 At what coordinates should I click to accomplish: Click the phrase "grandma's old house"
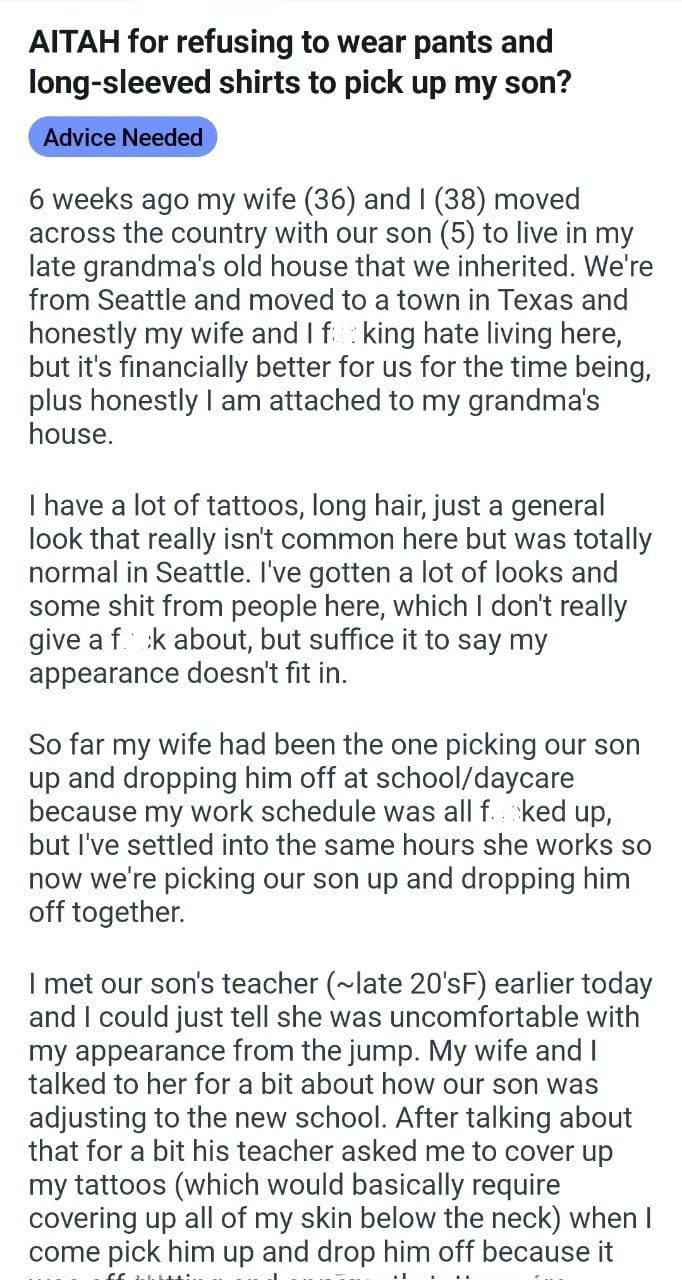[x=215, y=267]
